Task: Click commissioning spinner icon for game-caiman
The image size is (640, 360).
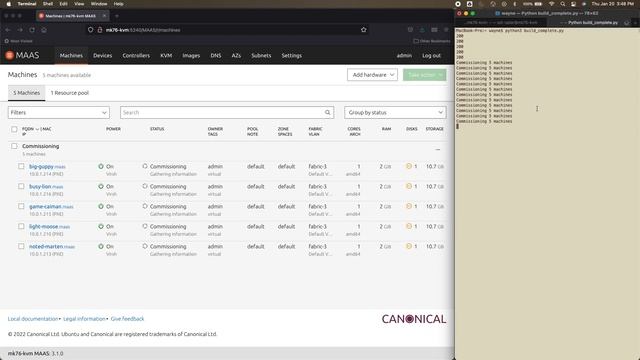Action: pos(145,207)
